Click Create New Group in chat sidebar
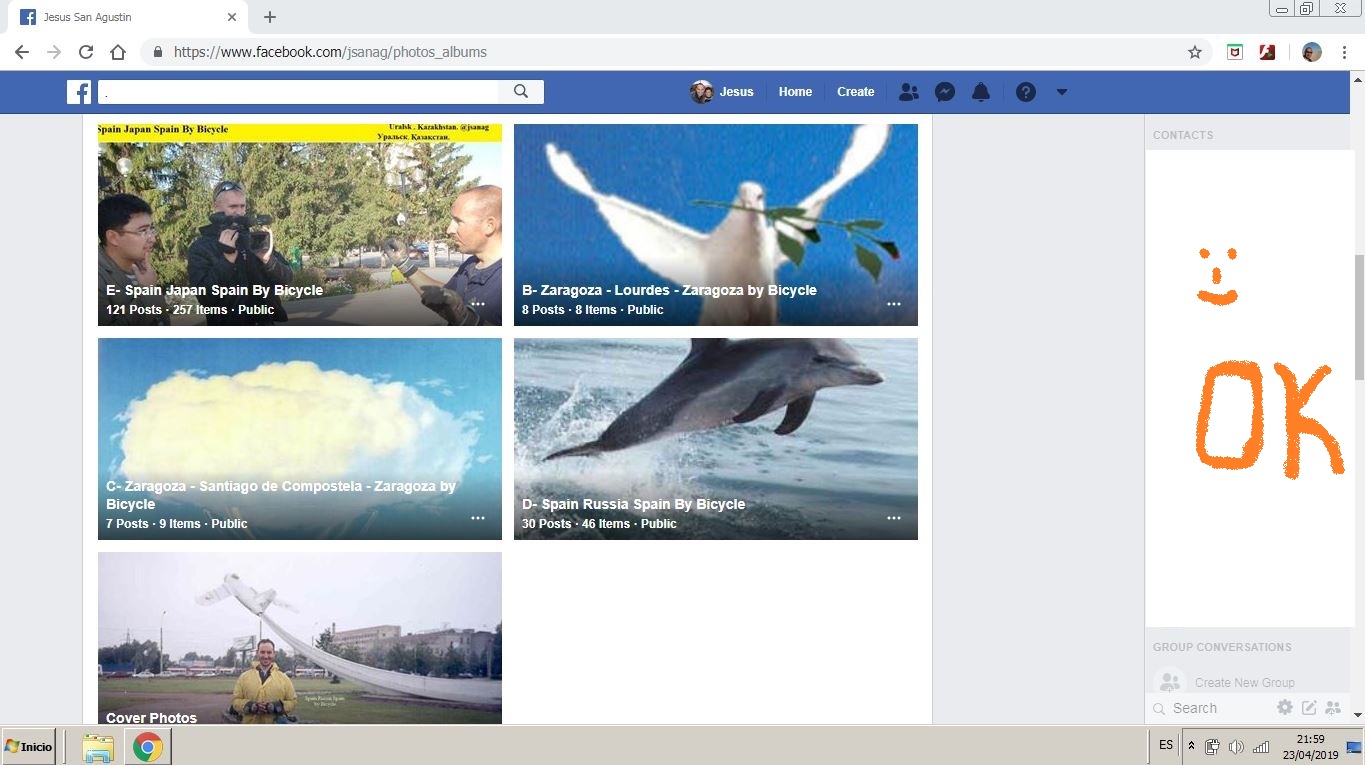This screenshot has height=765, width=1365. click(x=1244, y=683)
